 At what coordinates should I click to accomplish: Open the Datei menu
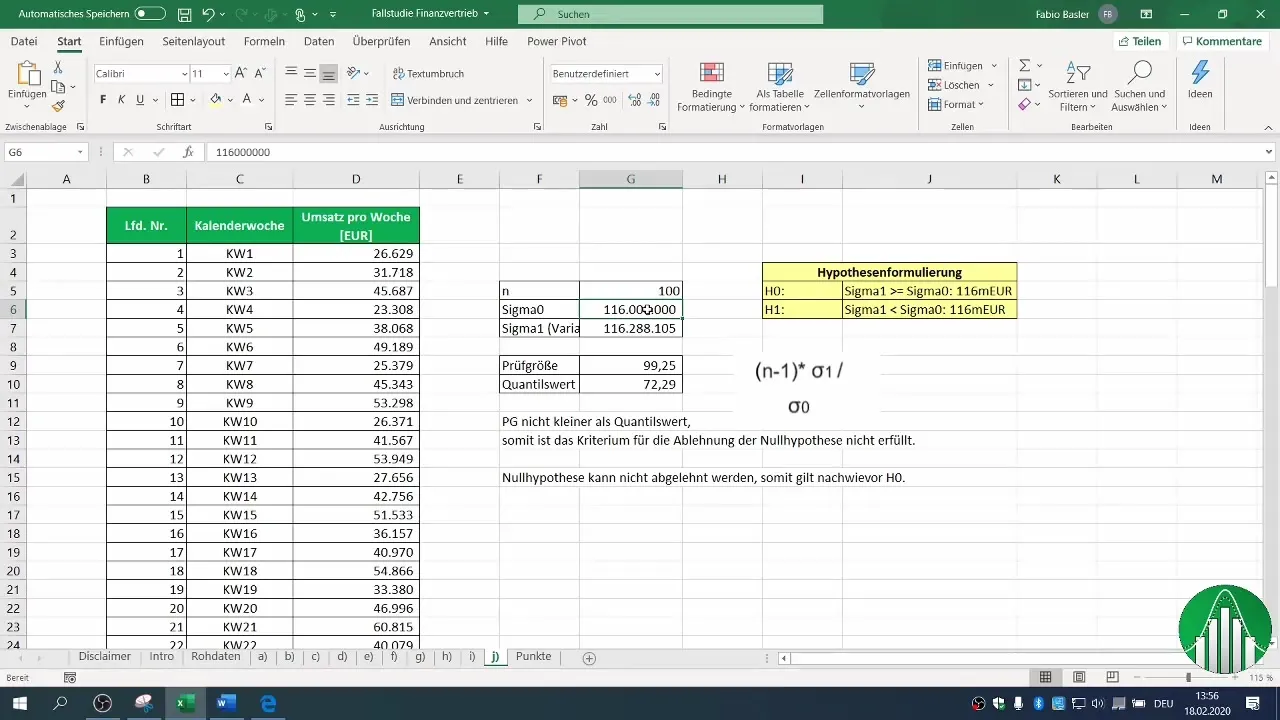[24, 41]
